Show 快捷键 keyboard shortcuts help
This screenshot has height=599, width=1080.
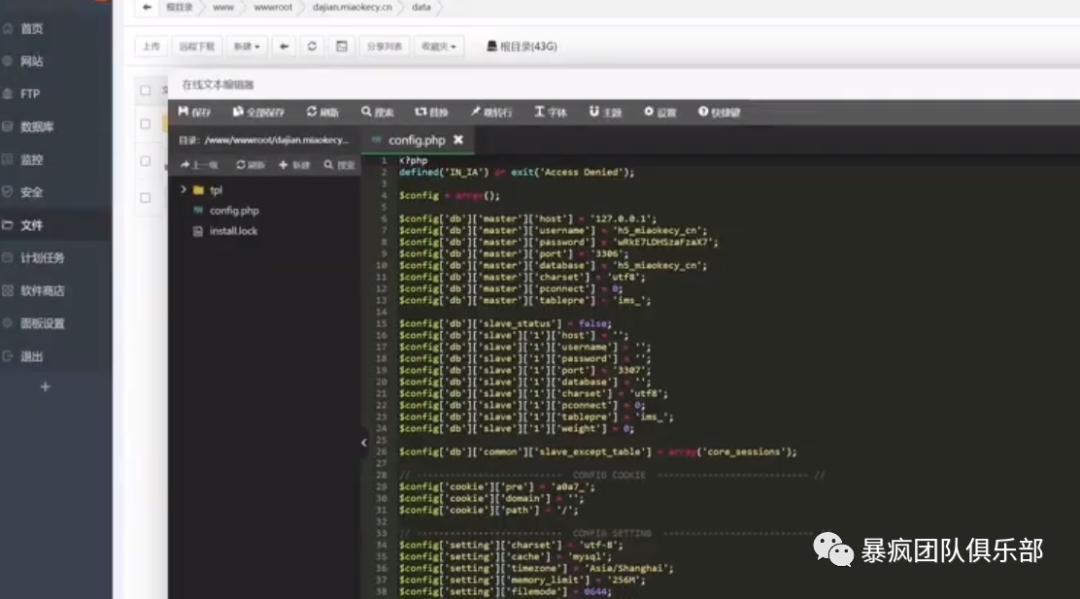tap(719, 112)
